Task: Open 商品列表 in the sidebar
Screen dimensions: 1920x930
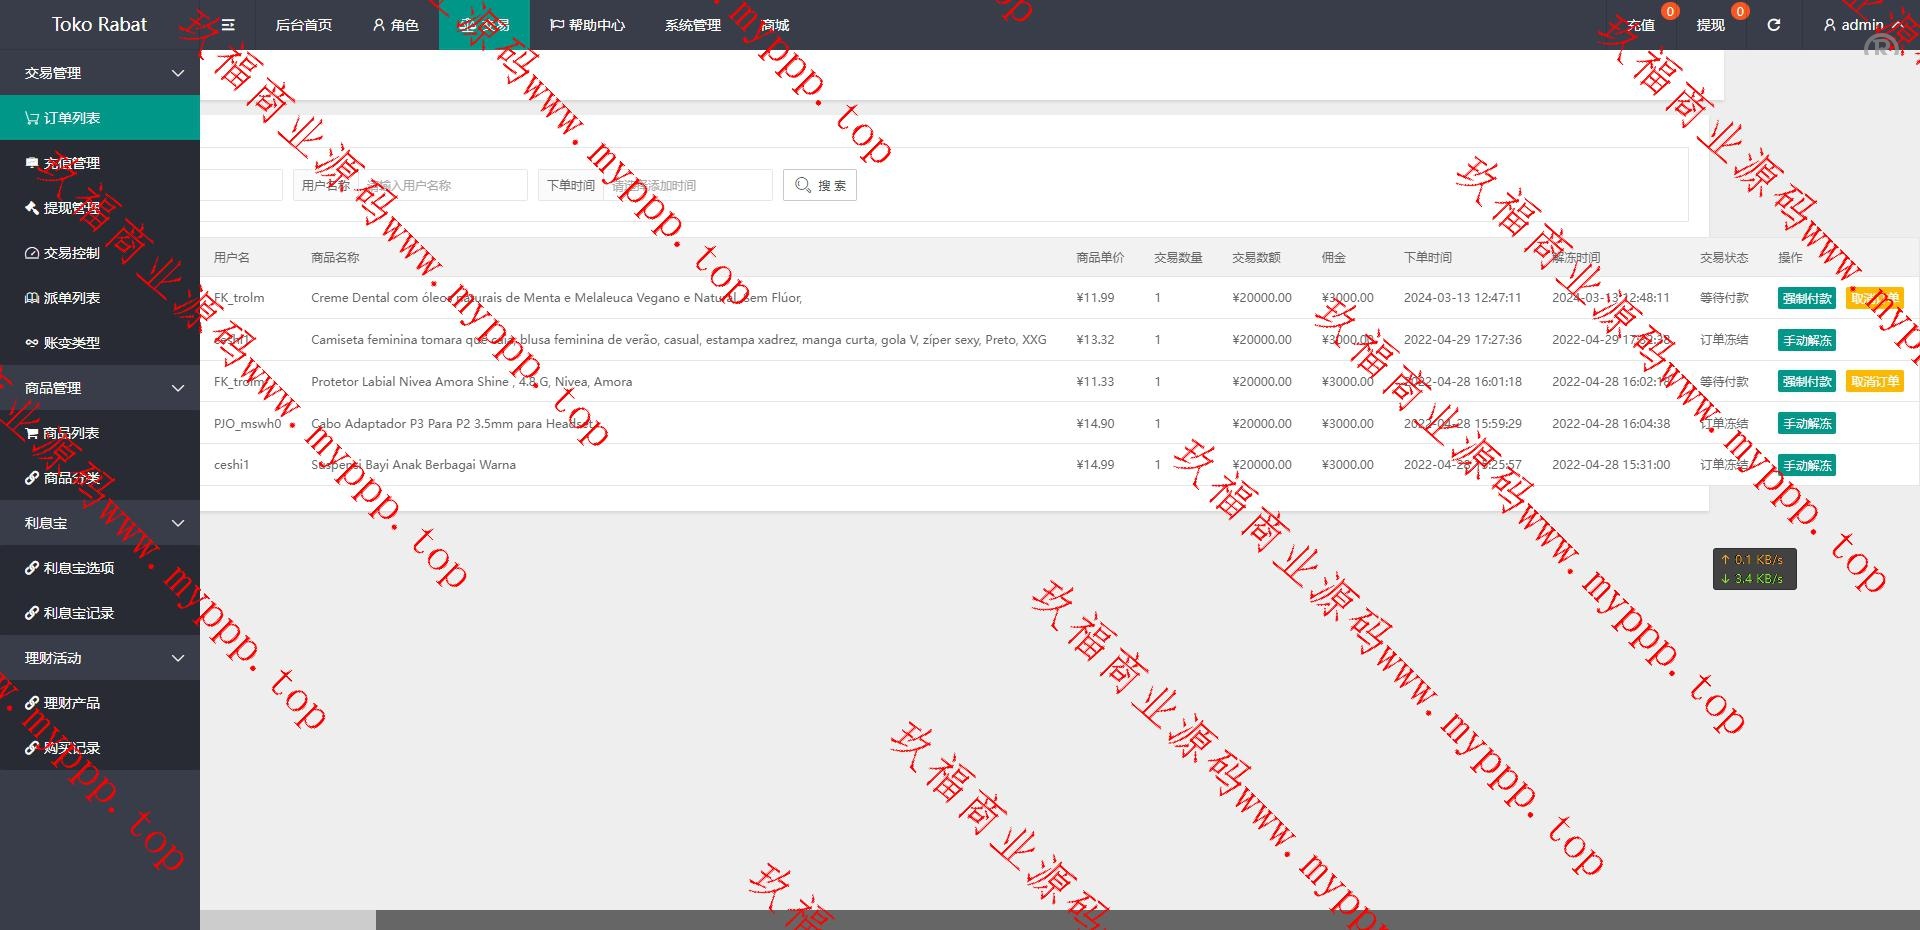Action: pyautogui.click(x=70, y=433)
